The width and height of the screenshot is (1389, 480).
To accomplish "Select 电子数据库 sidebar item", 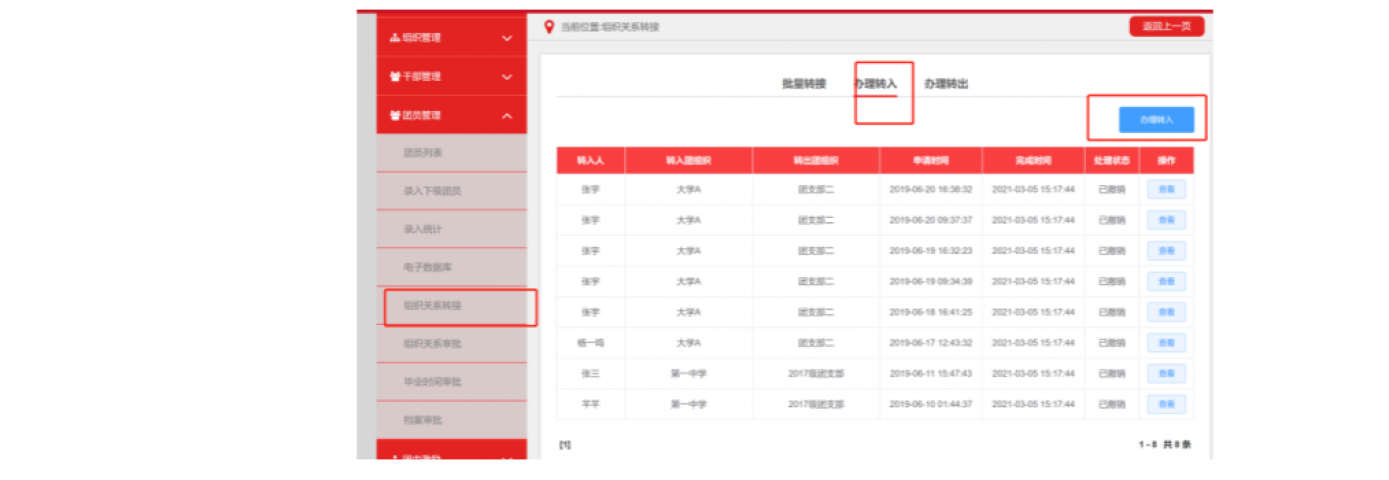I will 428,268.
